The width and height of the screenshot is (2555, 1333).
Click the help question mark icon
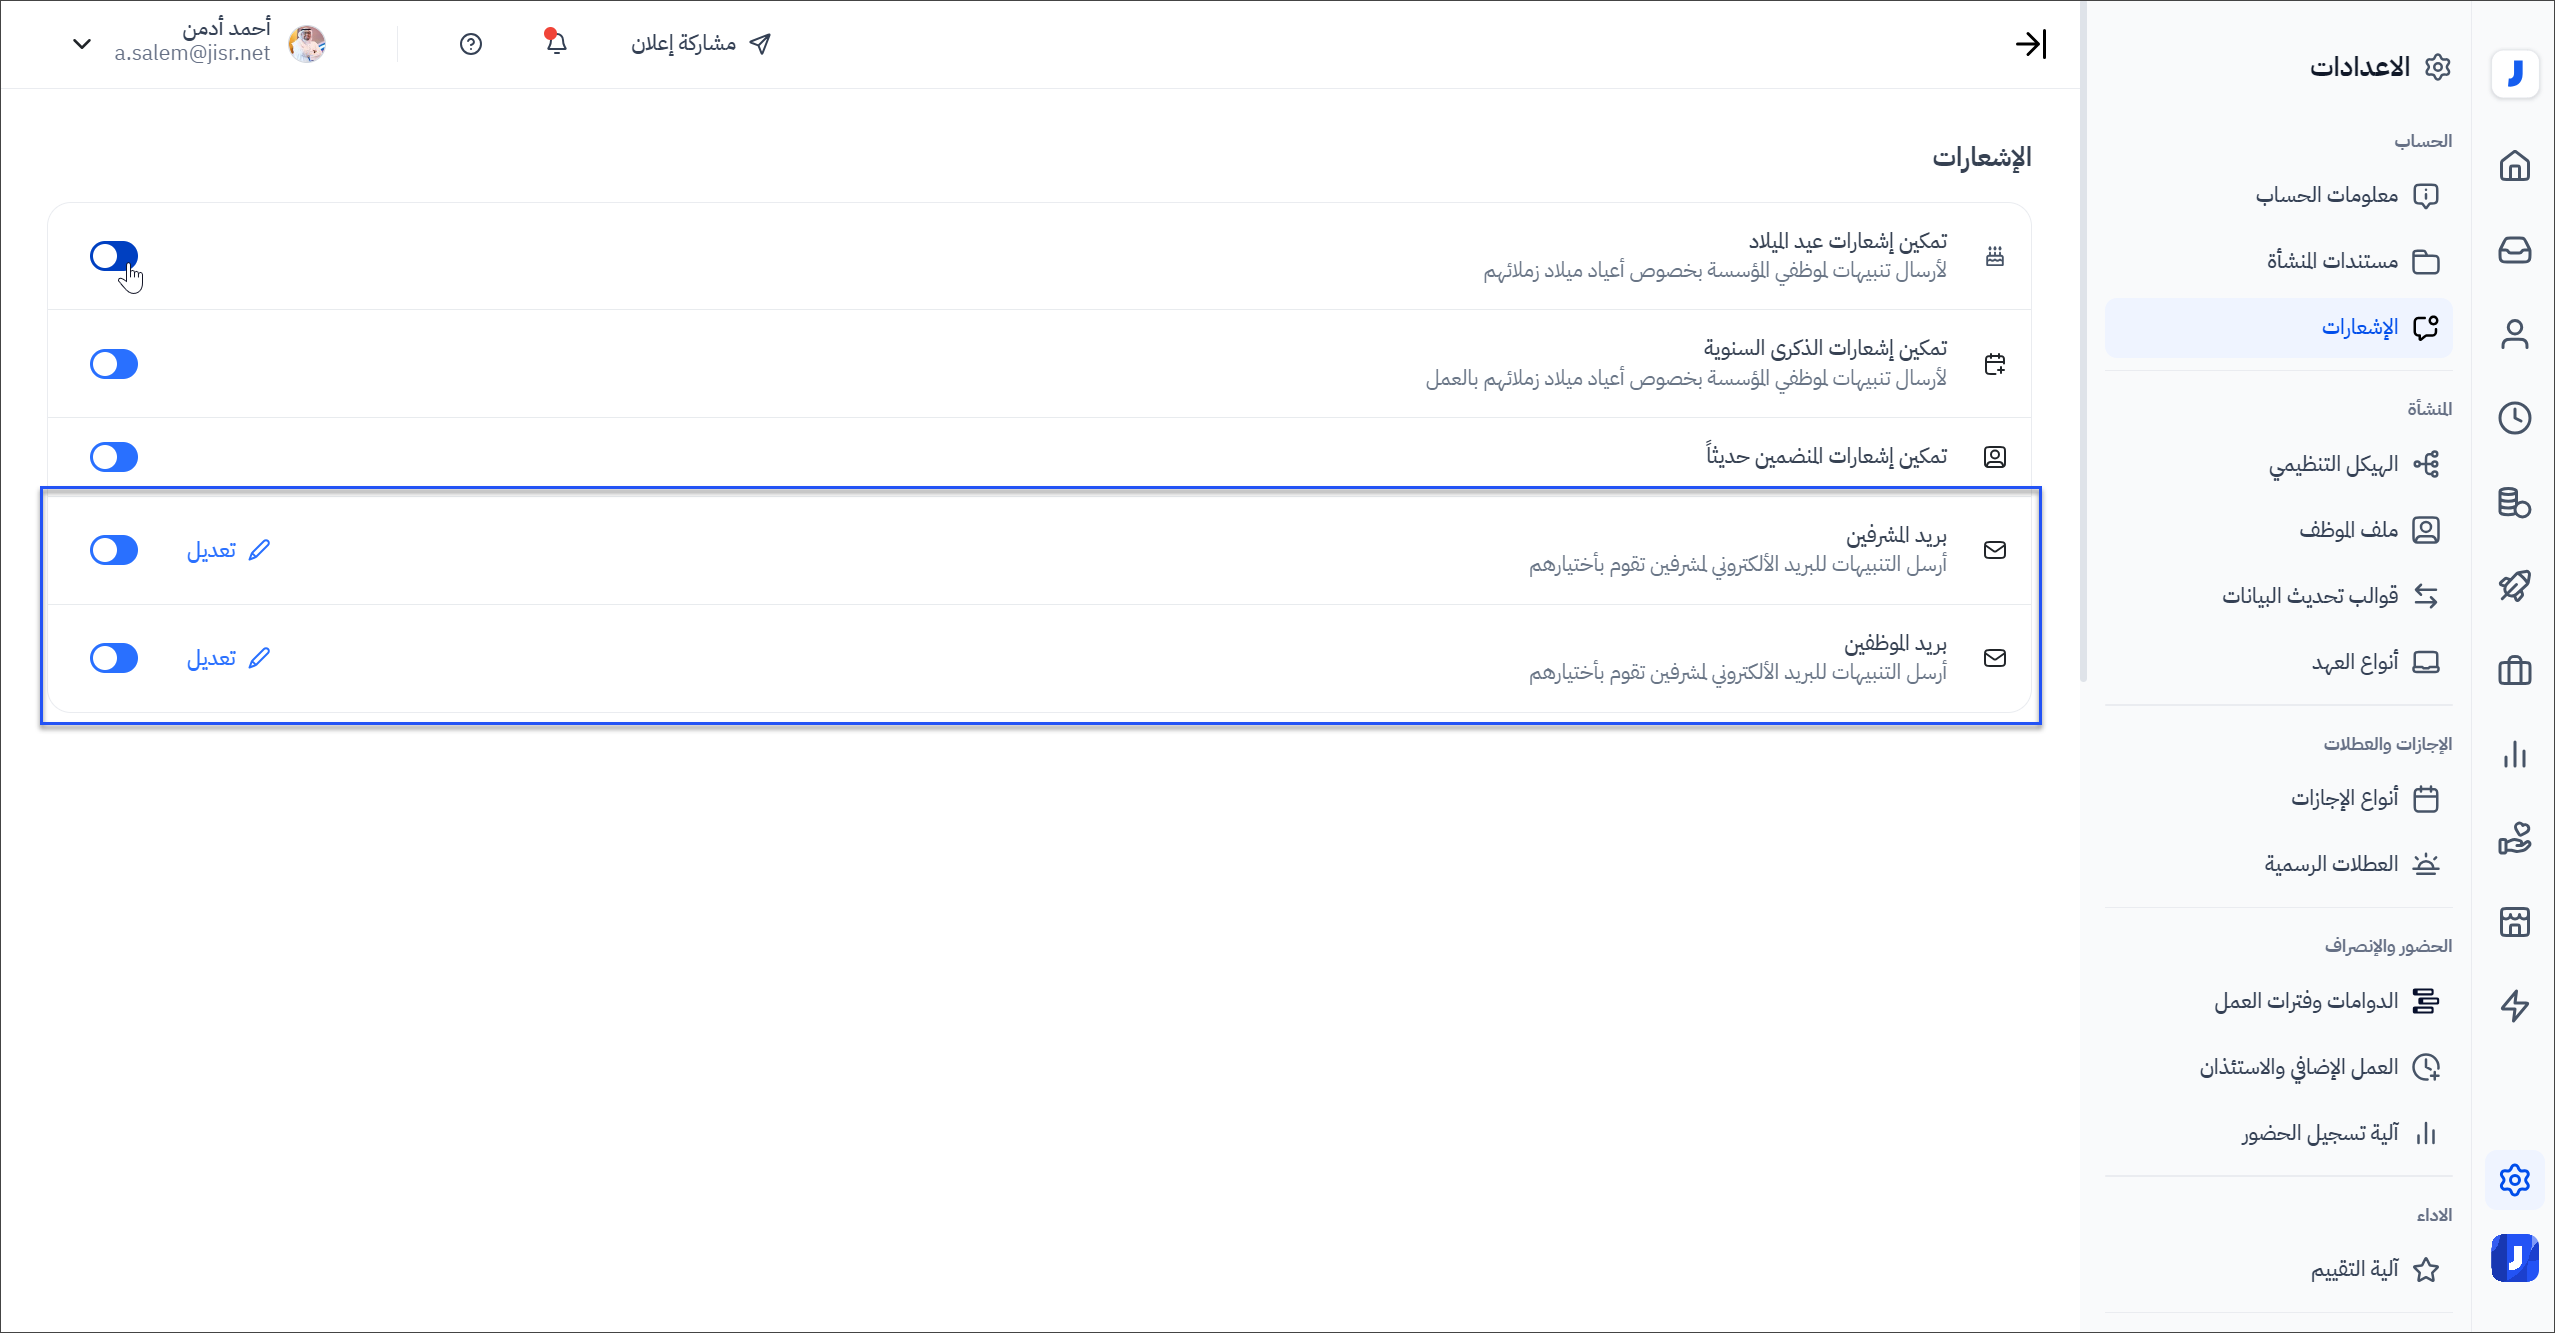coord(471,44)
